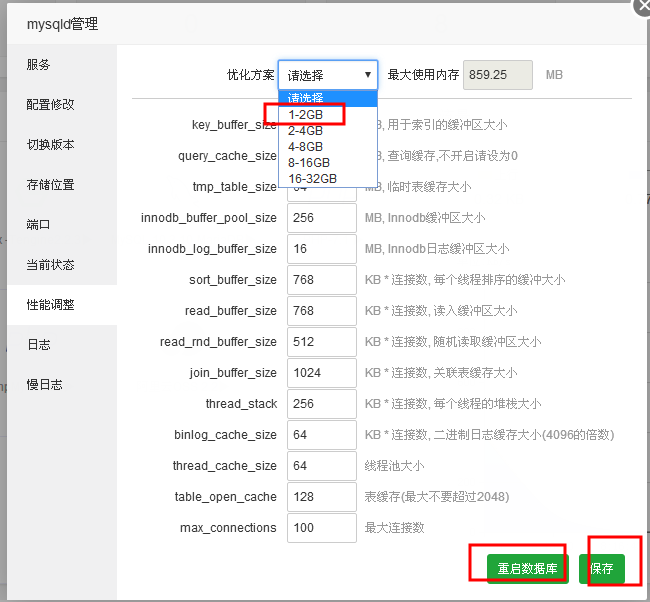Click the innodb_log_buffer_size input field
The image size is (650, 602).
[x=322, y=249]
